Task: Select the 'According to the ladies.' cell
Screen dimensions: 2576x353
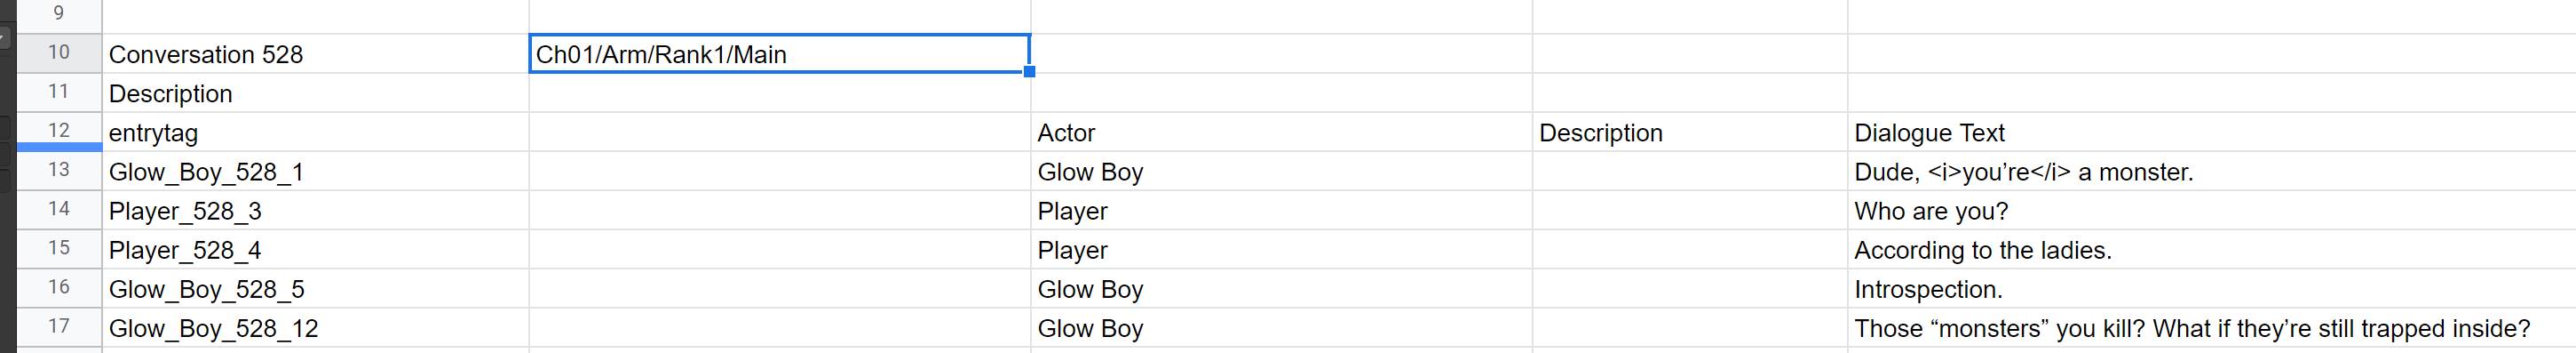Action: [x=2211, y=249]
